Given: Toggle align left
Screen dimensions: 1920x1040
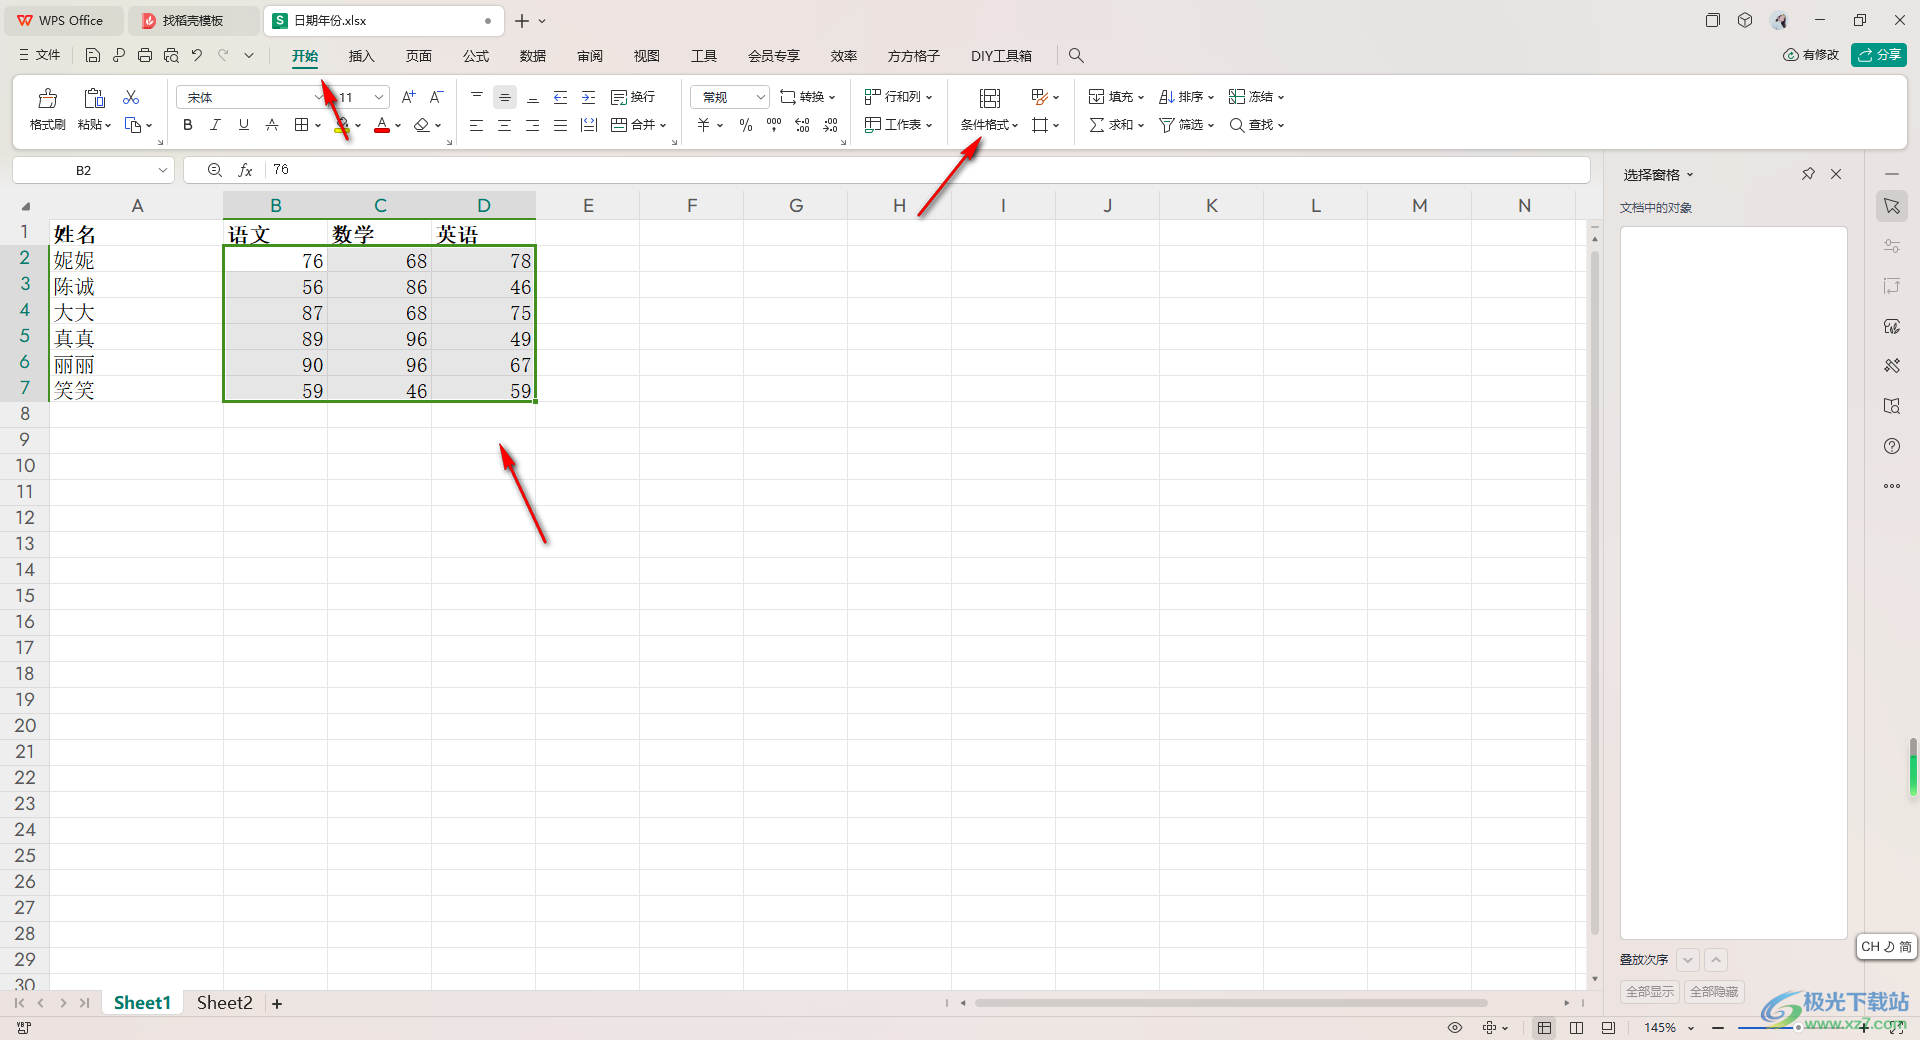Looking at the screenshot, I should tap(477, 125).
